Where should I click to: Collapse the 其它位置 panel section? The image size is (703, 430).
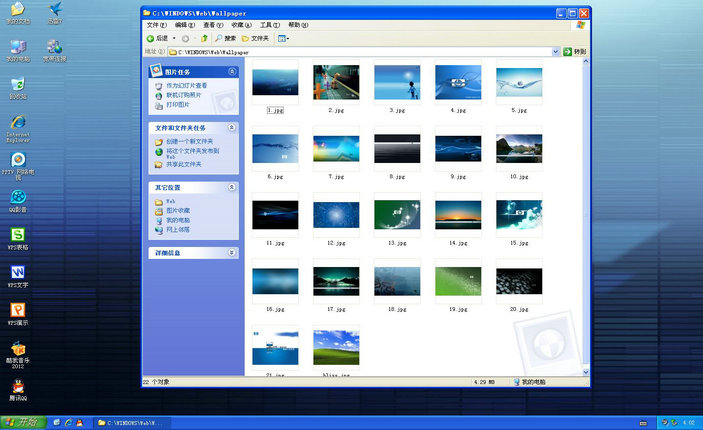[233, 187]
